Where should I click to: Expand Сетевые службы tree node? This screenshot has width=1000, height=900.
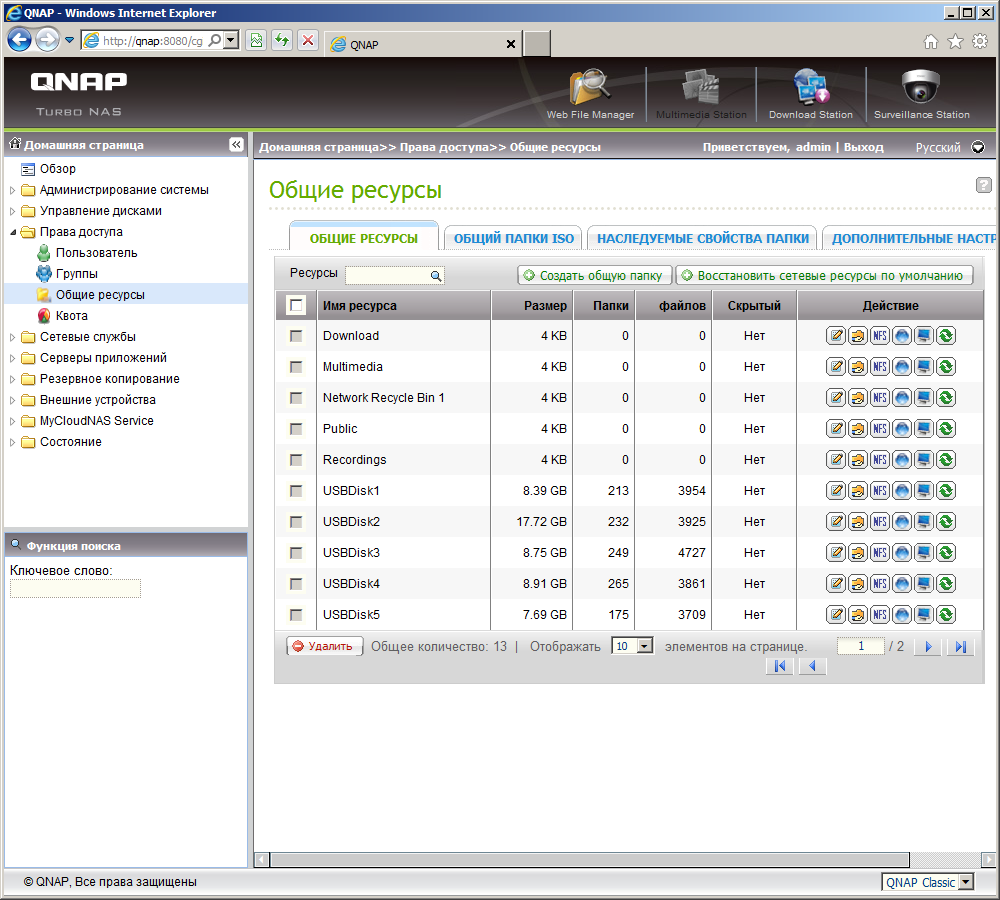pyautogui.click(x=12, y=337)
